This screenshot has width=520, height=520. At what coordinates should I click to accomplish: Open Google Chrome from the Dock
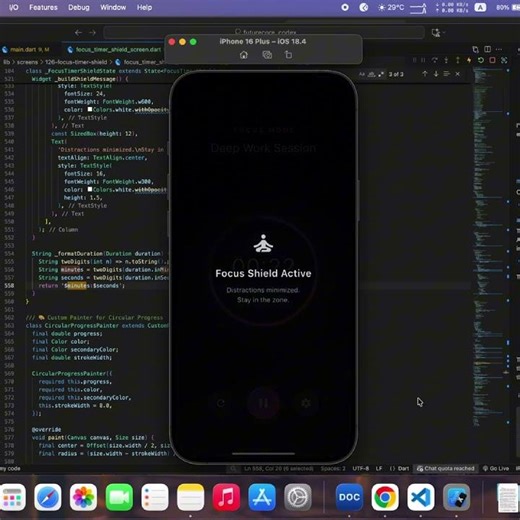pos(385,497)
